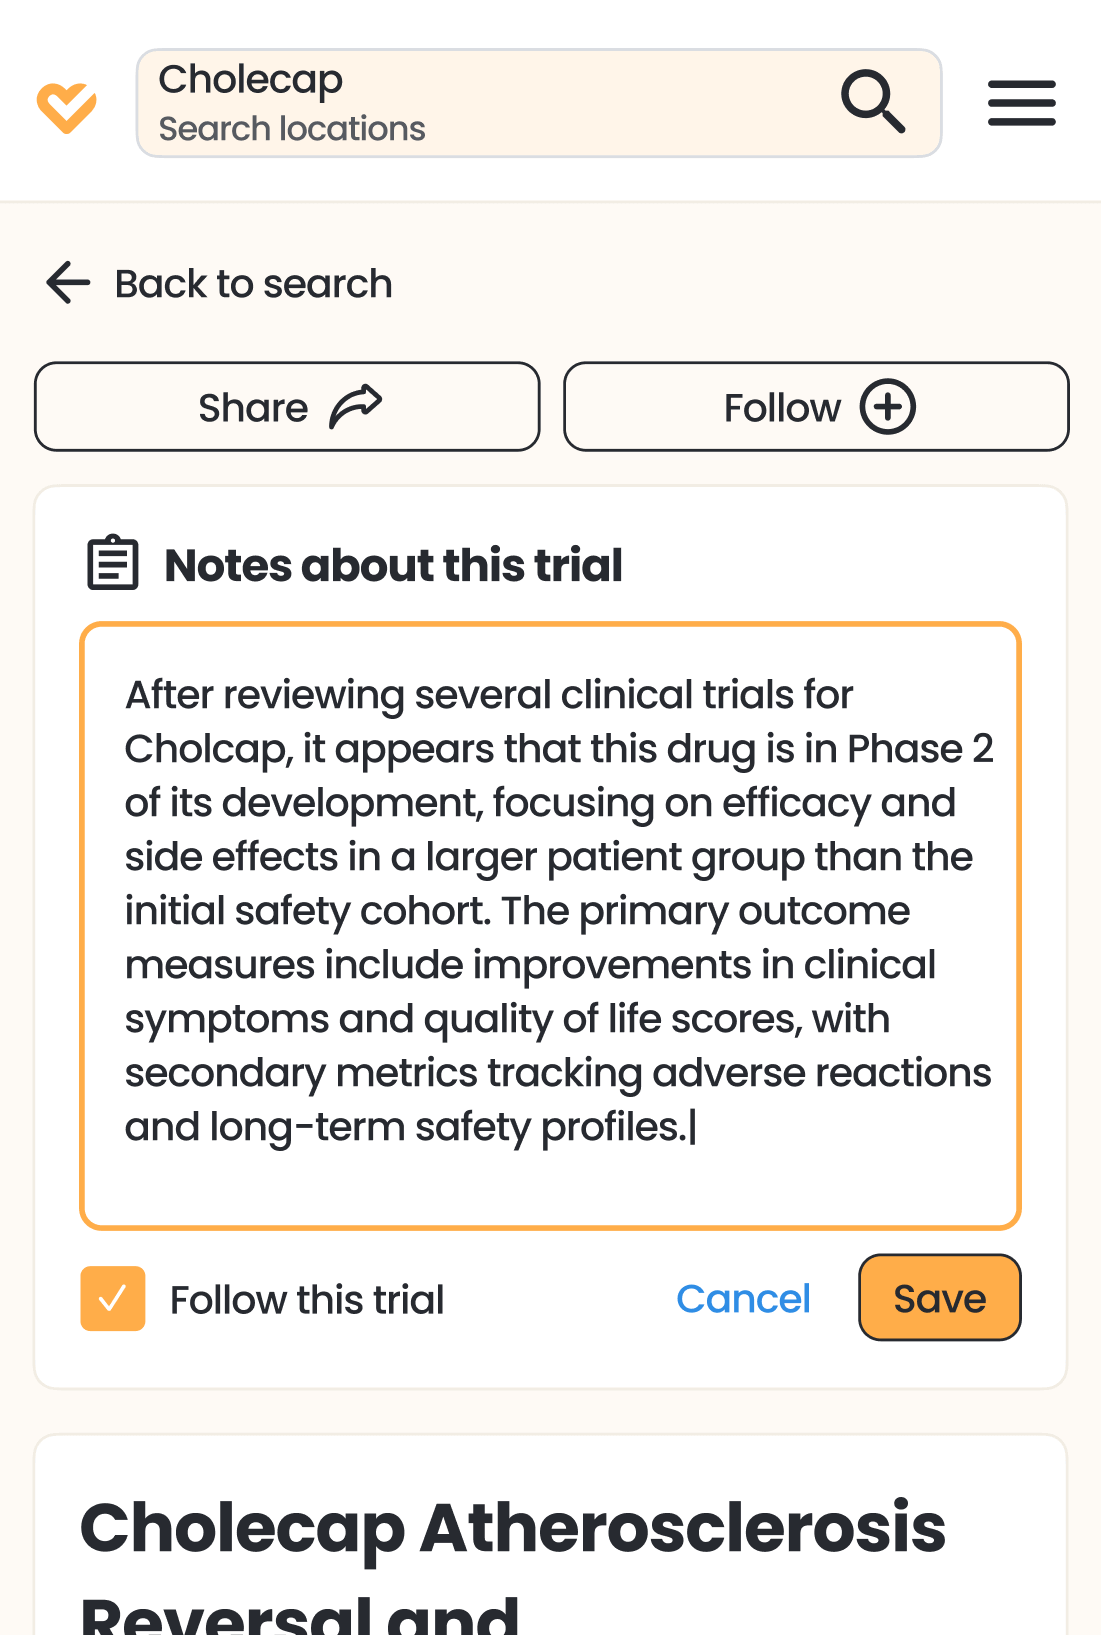
Task: Click the back arrow icon
Action: point(68,283)
